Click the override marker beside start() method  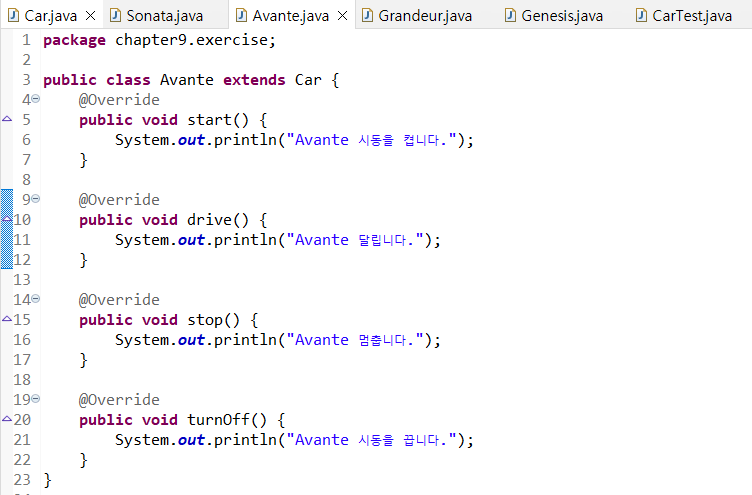[7, 120]
